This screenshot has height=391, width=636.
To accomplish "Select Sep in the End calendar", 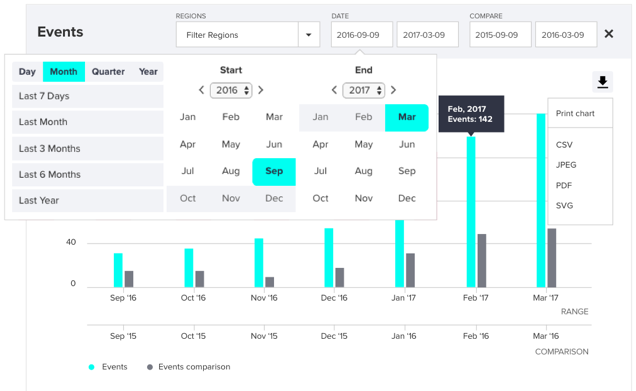I will pos(407,171).
